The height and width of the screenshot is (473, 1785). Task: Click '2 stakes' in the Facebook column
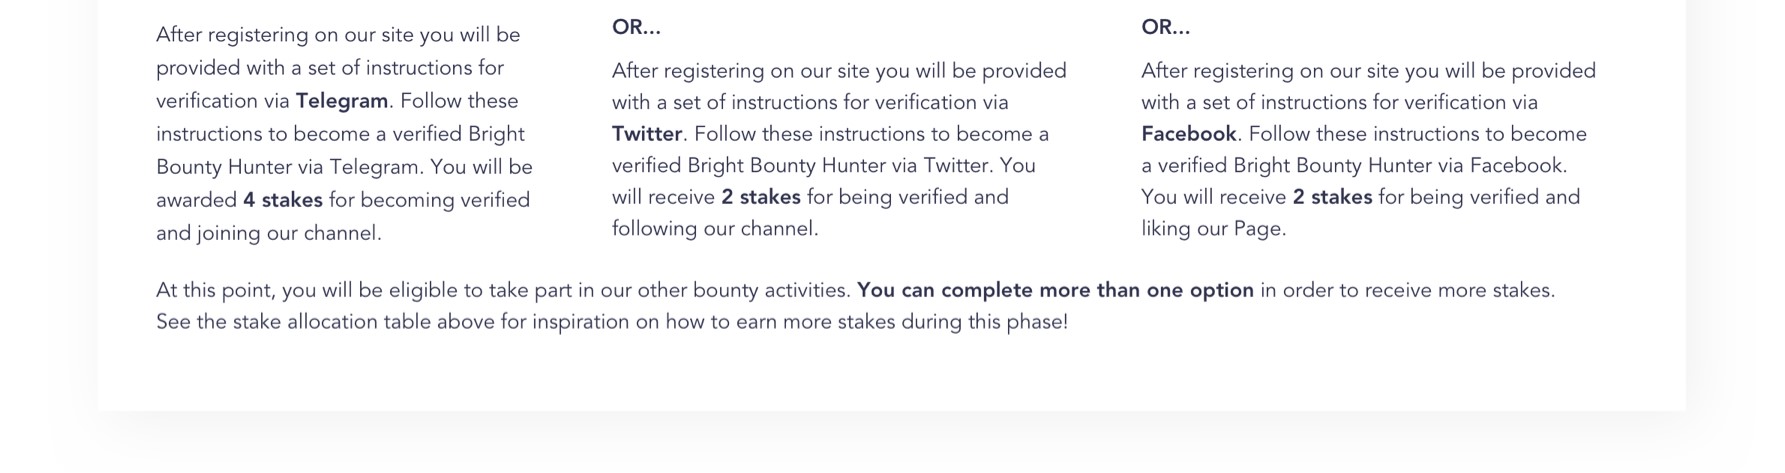[x=1332, y=197]
